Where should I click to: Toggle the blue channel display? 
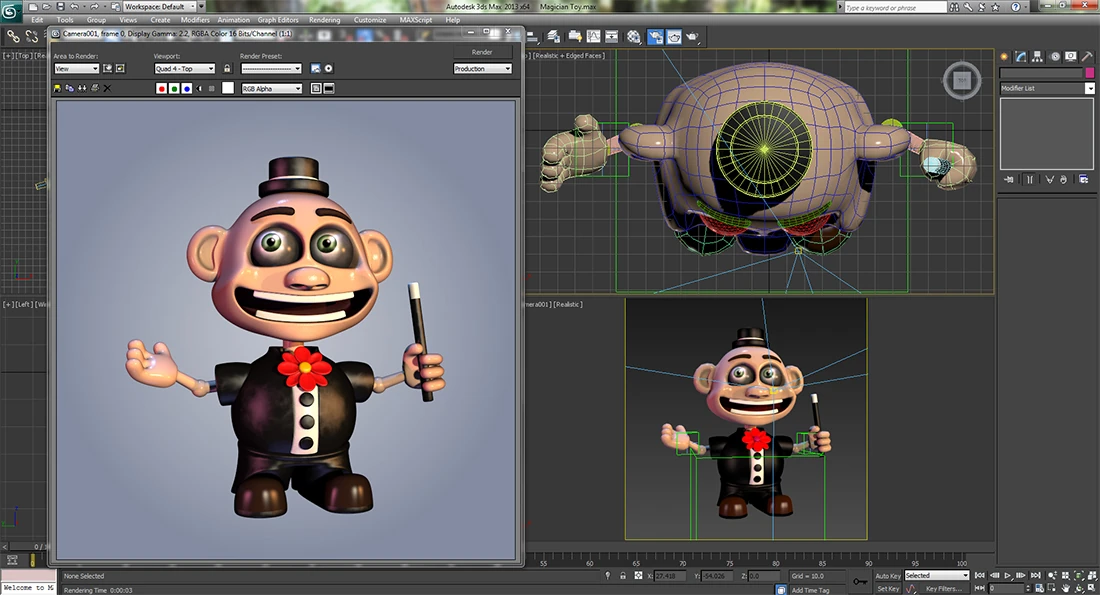(x=186, y=88)
